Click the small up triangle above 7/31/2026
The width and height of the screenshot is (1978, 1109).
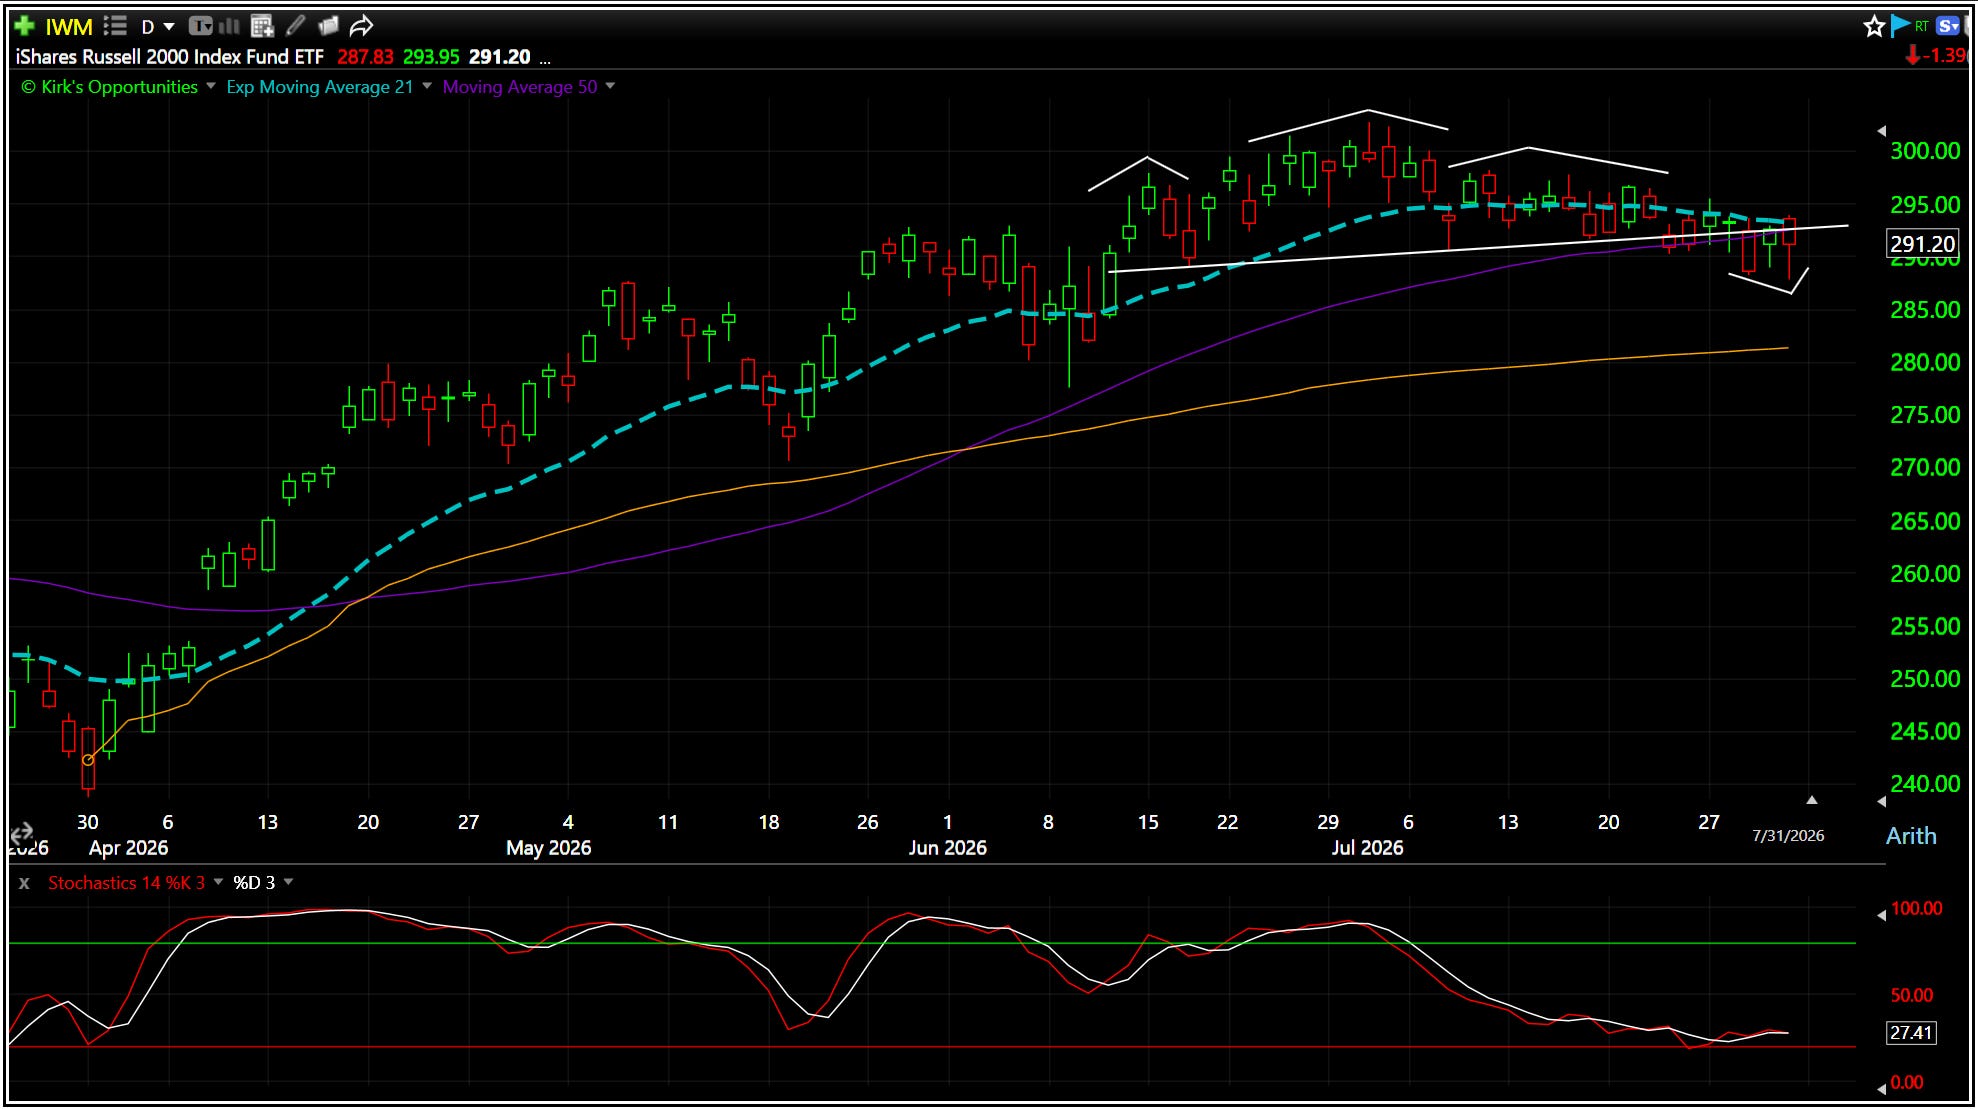click(1811, 800)
